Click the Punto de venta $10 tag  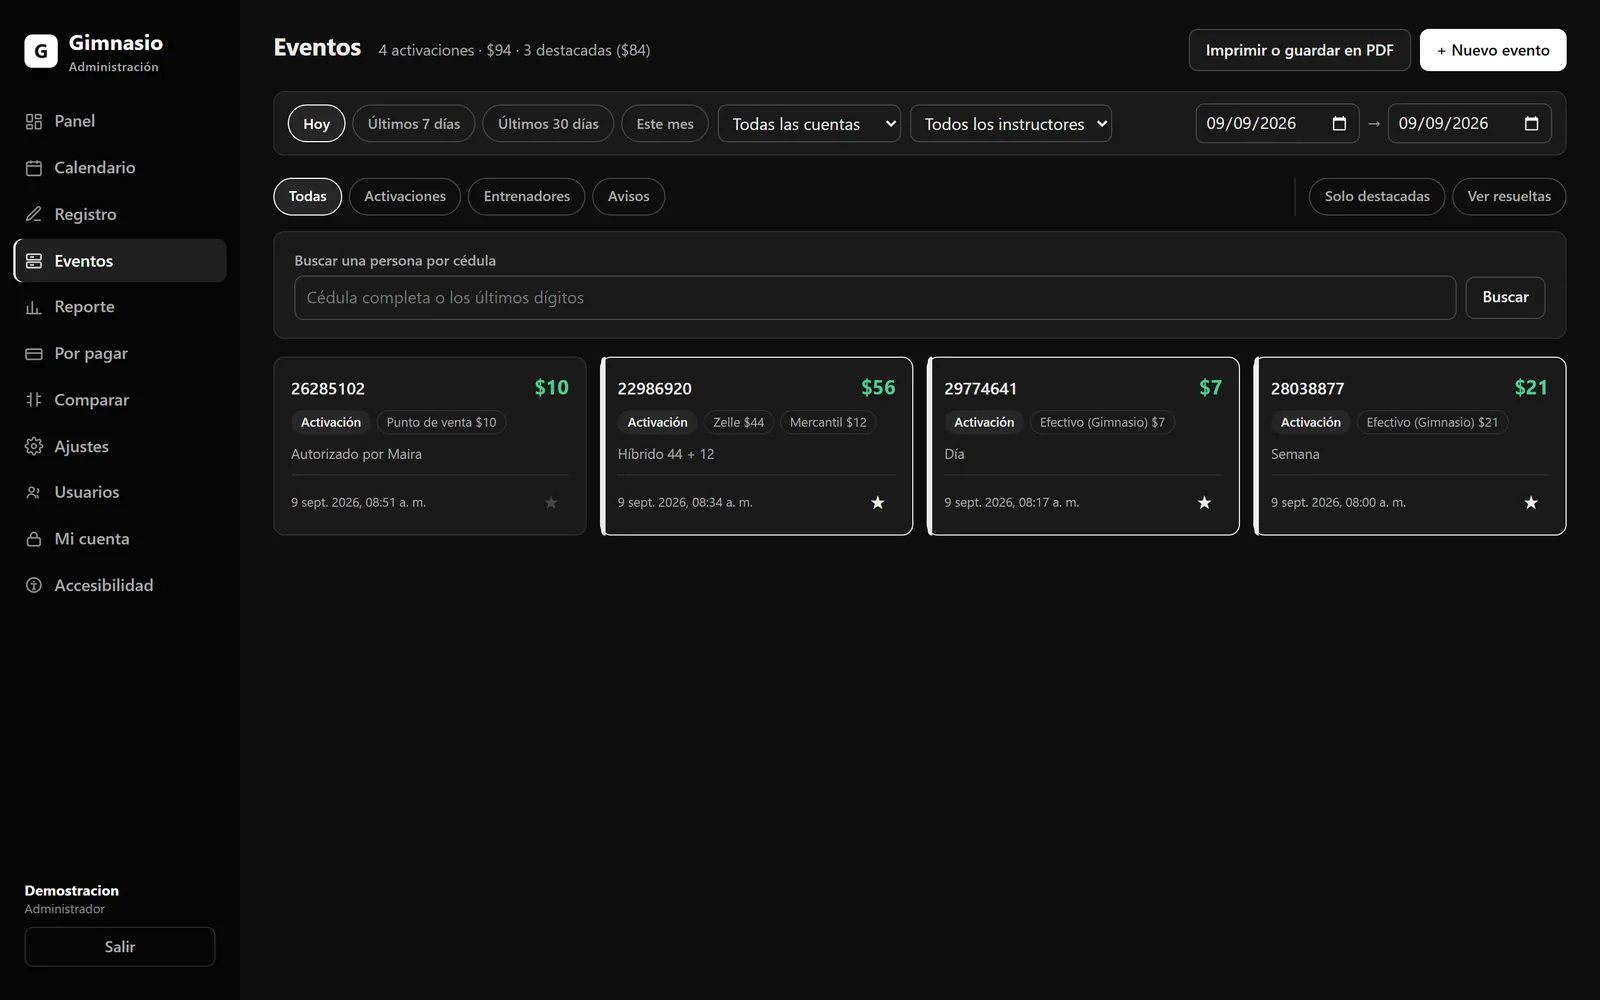coord(441,423)
